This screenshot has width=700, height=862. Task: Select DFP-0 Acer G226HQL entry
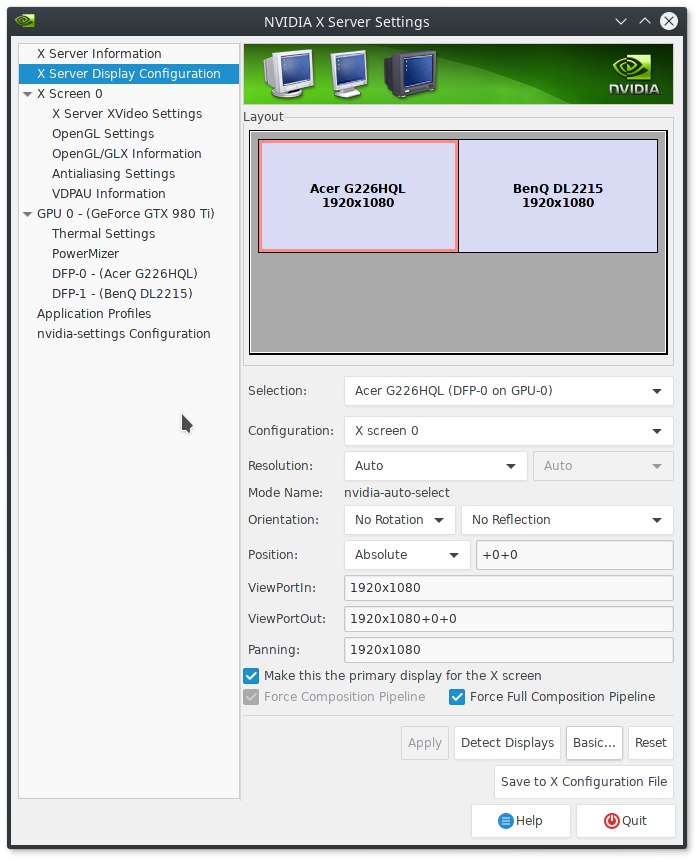(125, 274)
